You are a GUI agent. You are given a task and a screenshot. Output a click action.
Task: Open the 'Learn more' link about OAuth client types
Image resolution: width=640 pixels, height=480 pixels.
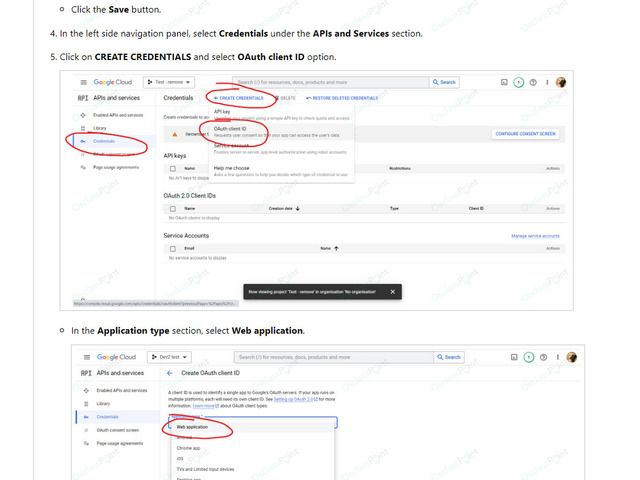click(x=205, y=406)
